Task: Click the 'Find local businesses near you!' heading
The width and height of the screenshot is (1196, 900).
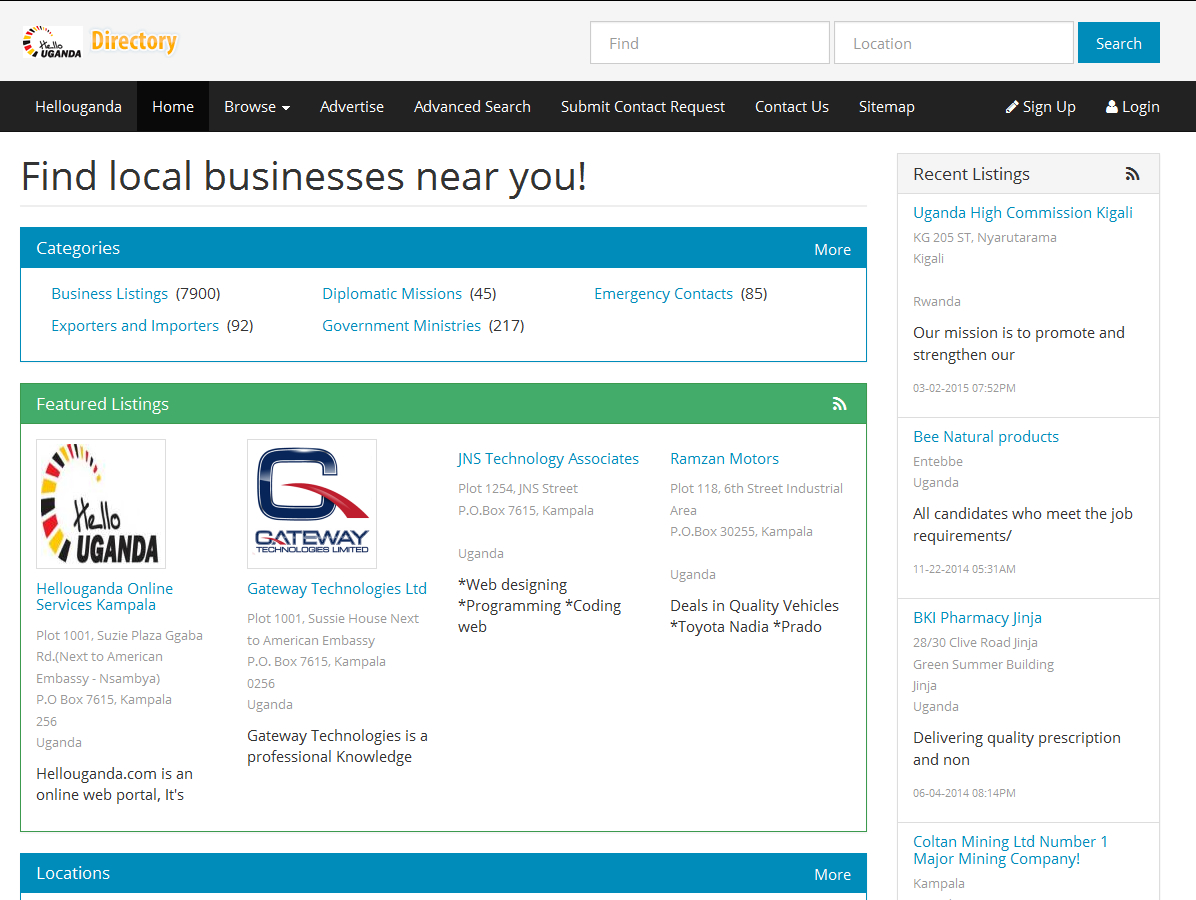Action: pyautogui.click(x=304, y=177)
